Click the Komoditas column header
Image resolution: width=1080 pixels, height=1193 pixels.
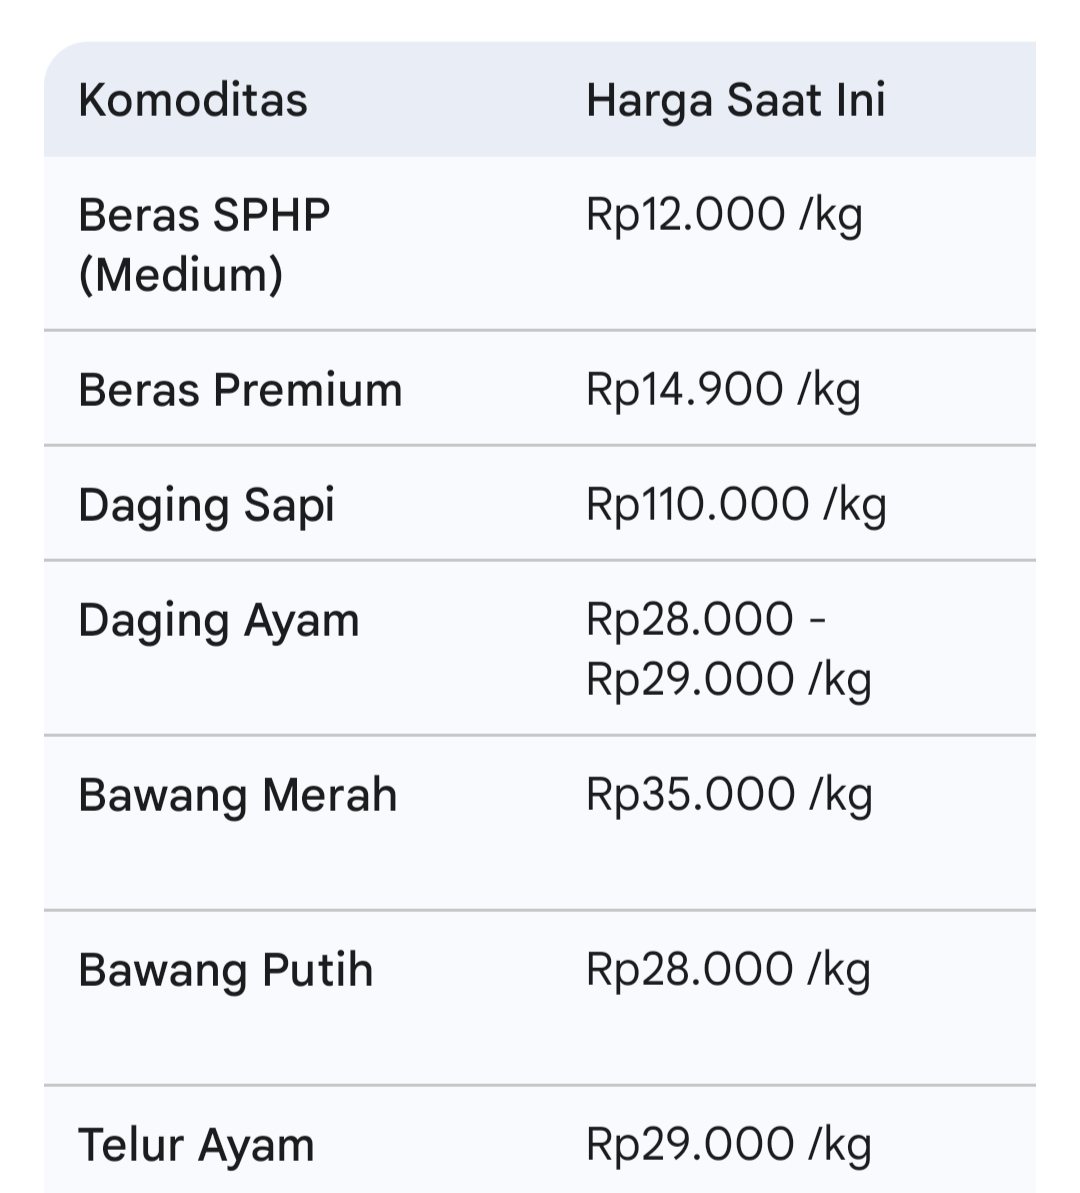(193, 100)
